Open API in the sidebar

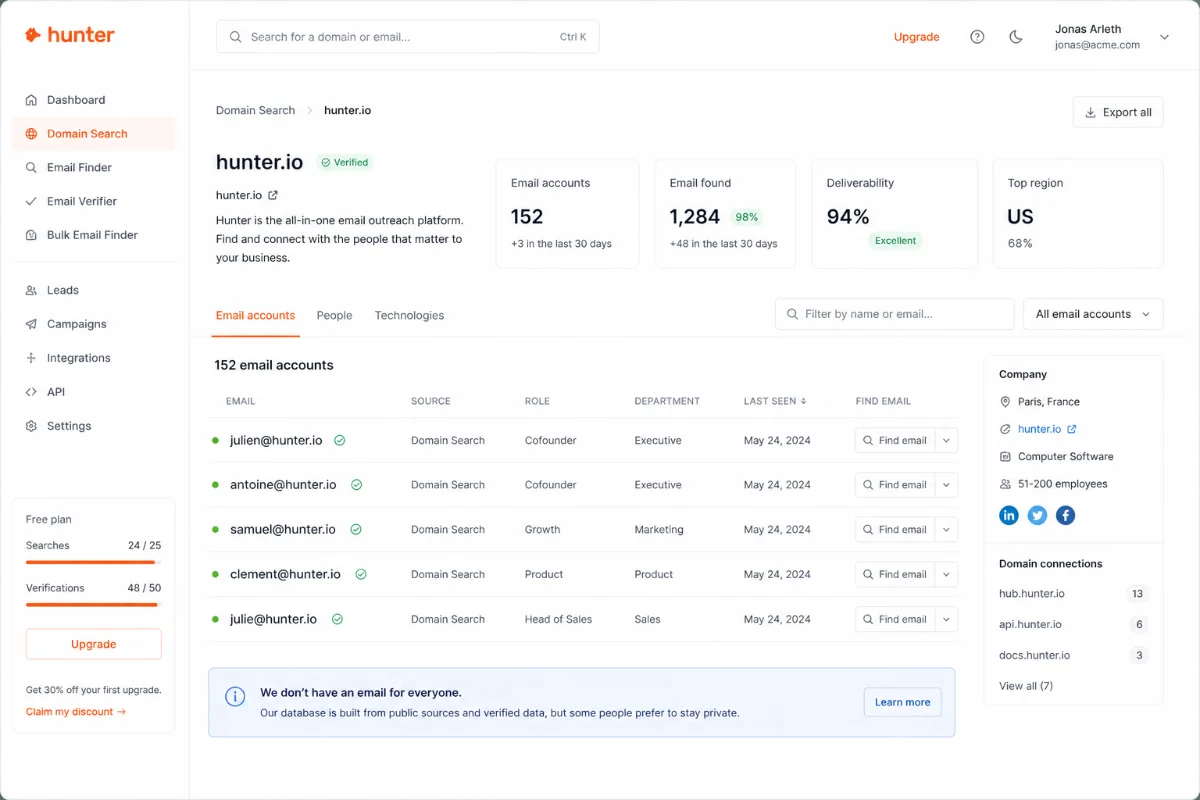tap(94, 392)
